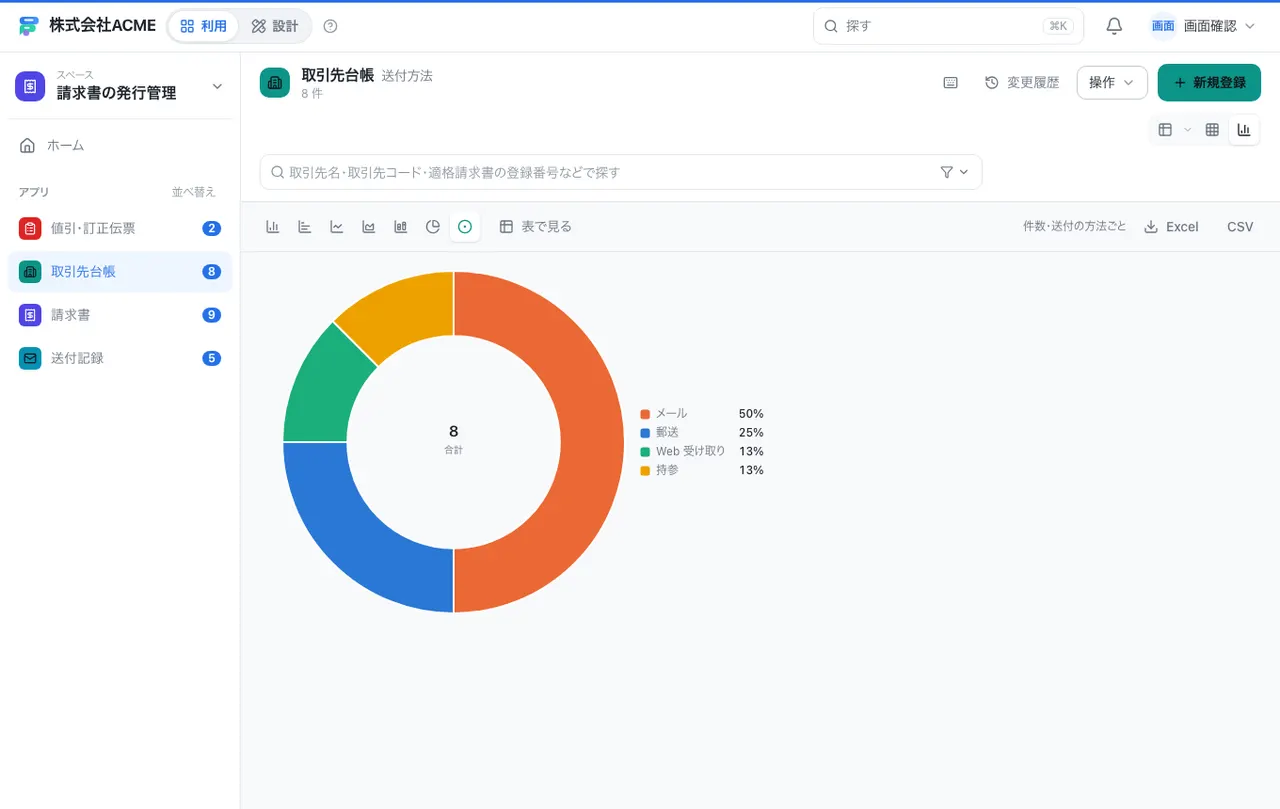
Task: Click the blue 郵送 legend swatch
Action: coord(645,433)
